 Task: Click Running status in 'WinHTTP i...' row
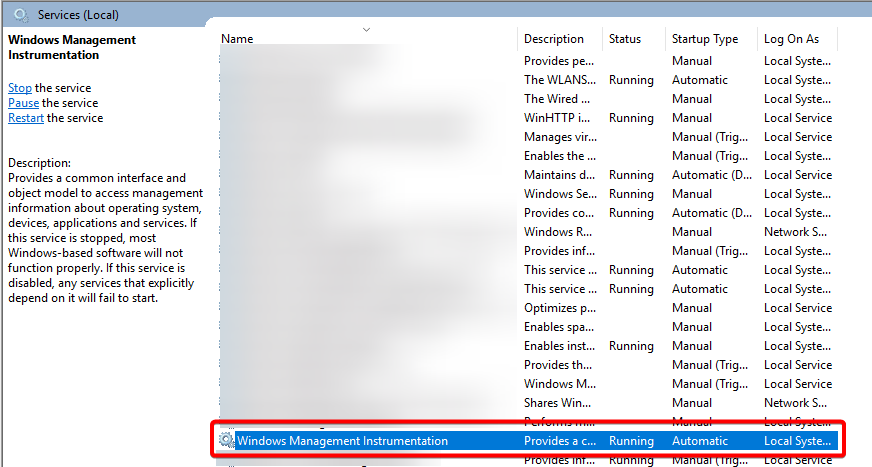tap(631, 118)
